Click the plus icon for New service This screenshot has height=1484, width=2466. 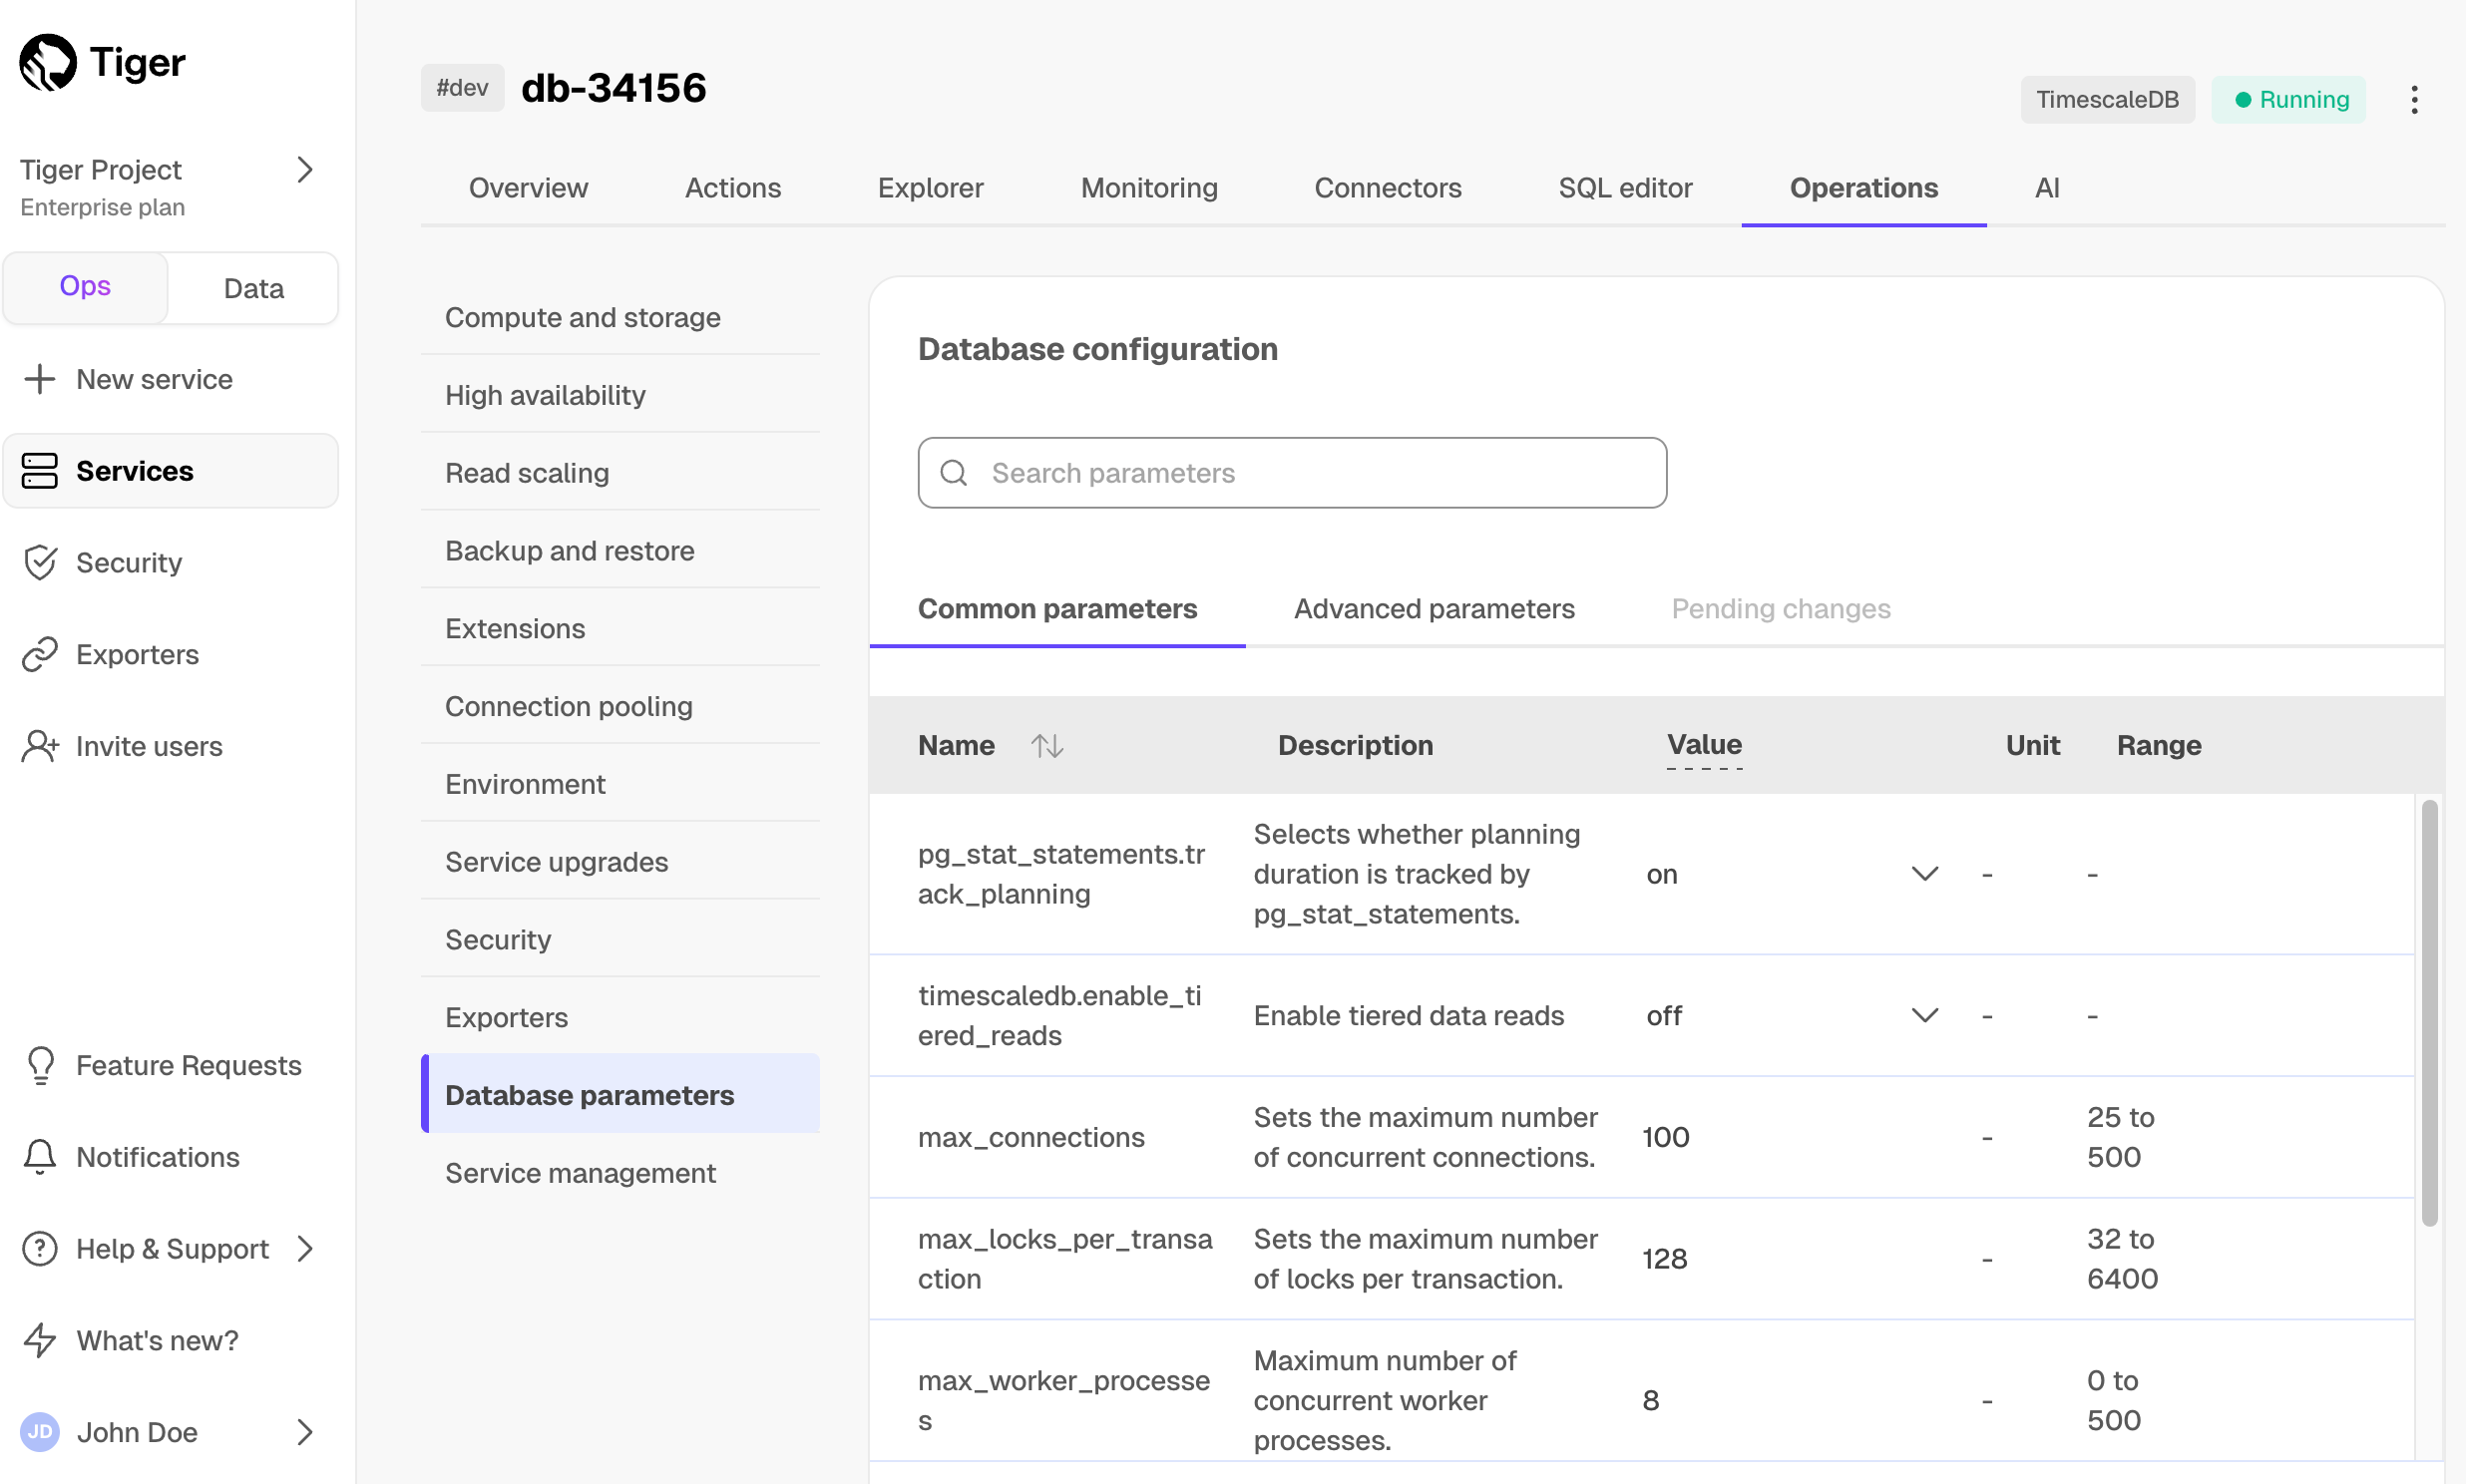tap(40, 379)
